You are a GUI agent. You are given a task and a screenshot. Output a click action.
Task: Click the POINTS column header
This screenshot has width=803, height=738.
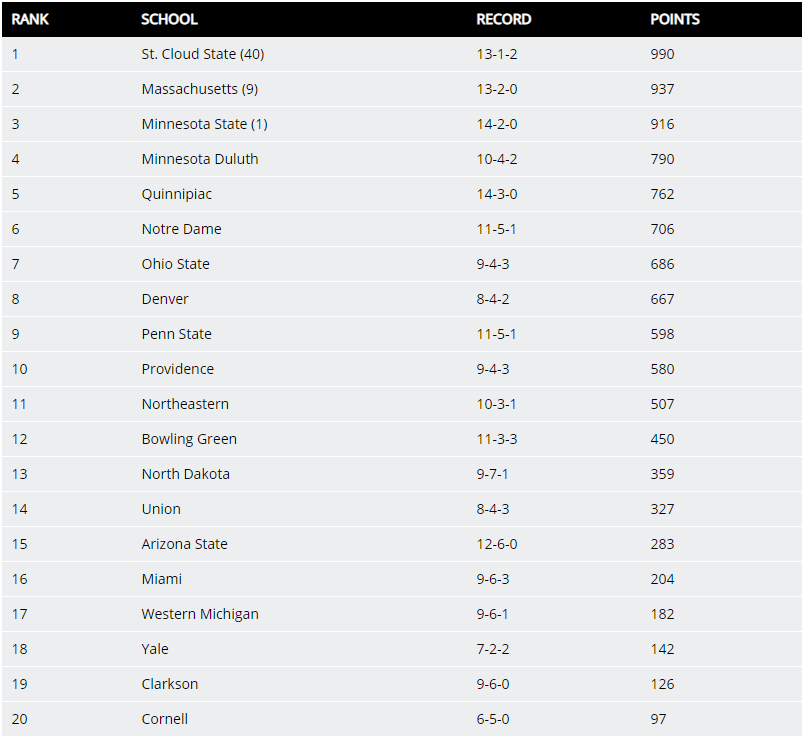675,19
